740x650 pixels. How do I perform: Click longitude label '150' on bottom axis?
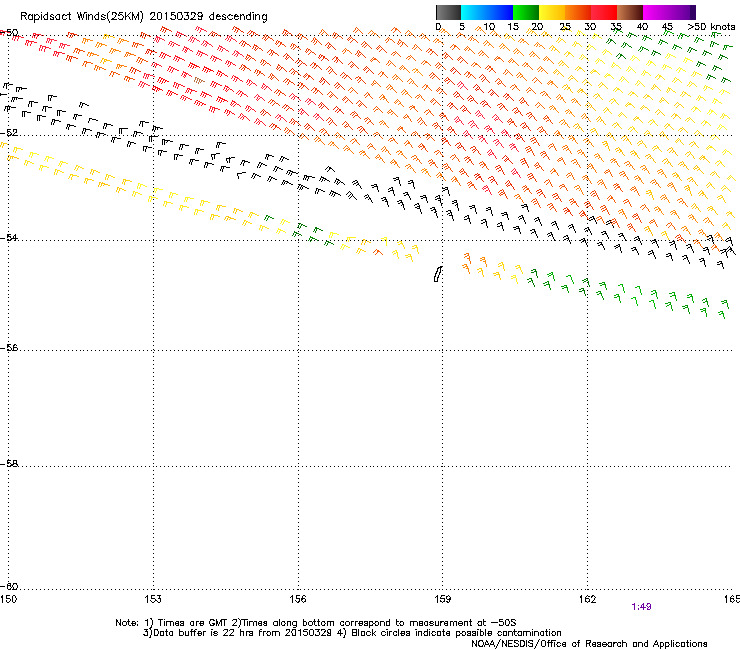pos(8,599)
